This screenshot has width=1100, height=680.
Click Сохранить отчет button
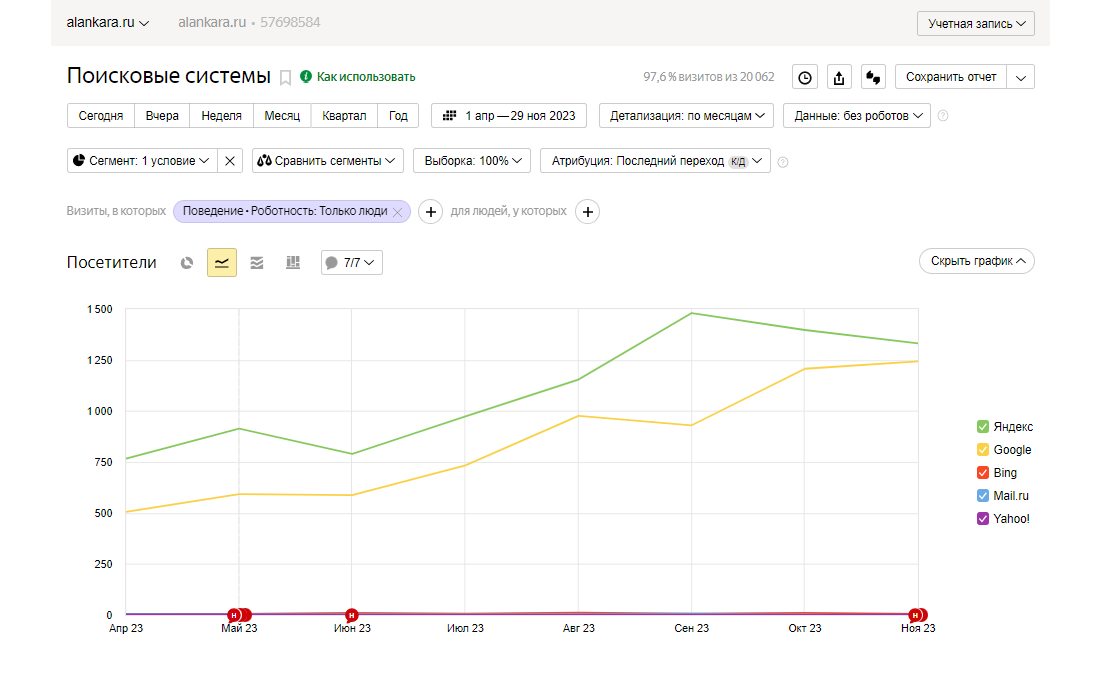[951, 77]
